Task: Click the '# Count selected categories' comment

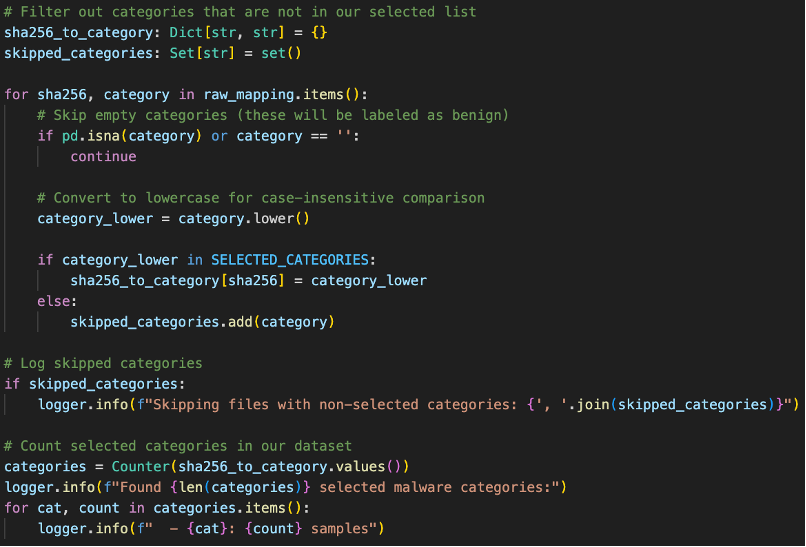Action: (178, 445)
